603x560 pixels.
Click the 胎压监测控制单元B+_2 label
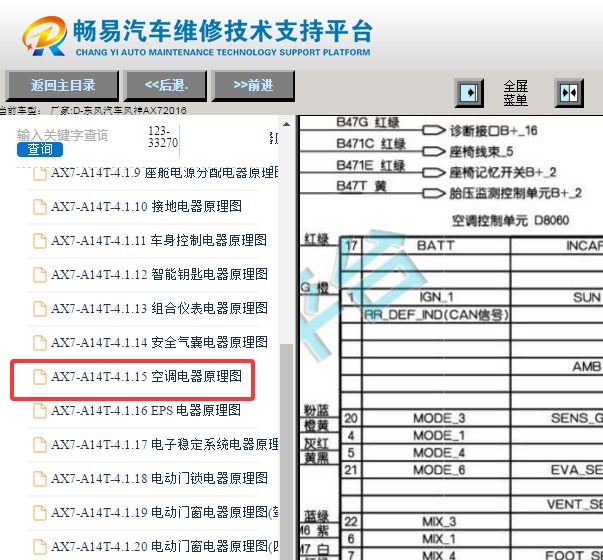click(x=516, y=193)
